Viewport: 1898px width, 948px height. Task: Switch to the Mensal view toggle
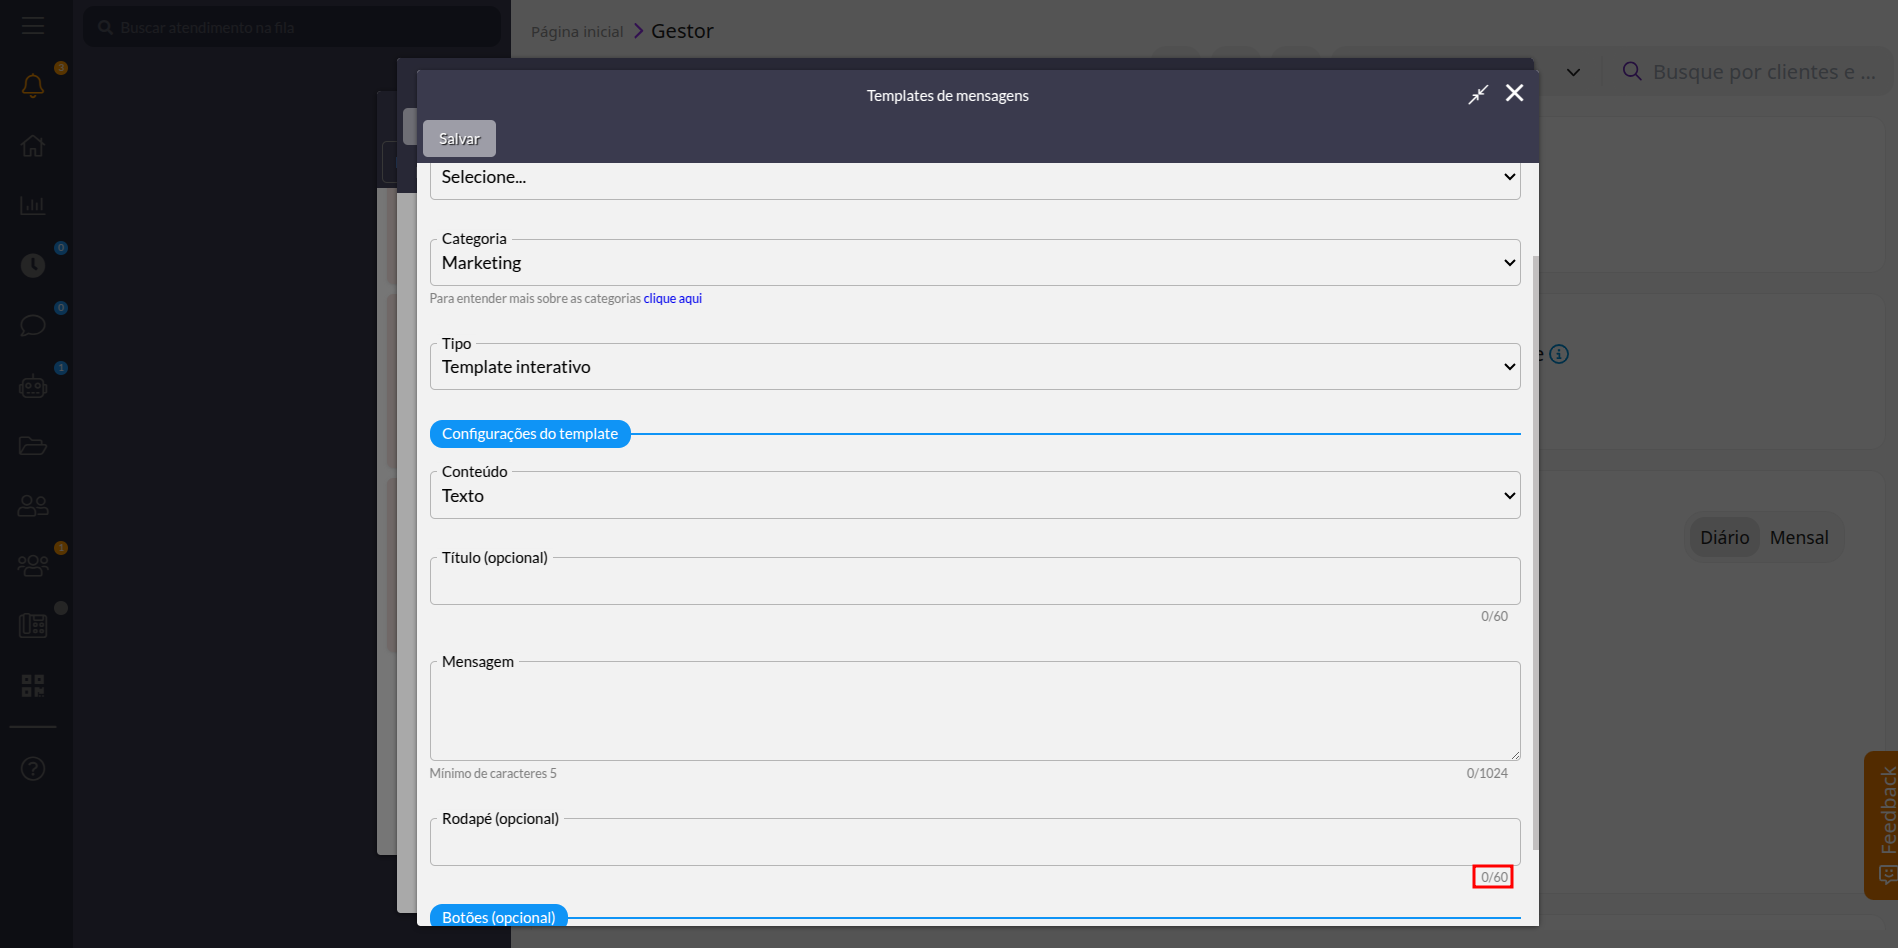click(1799, 538)
